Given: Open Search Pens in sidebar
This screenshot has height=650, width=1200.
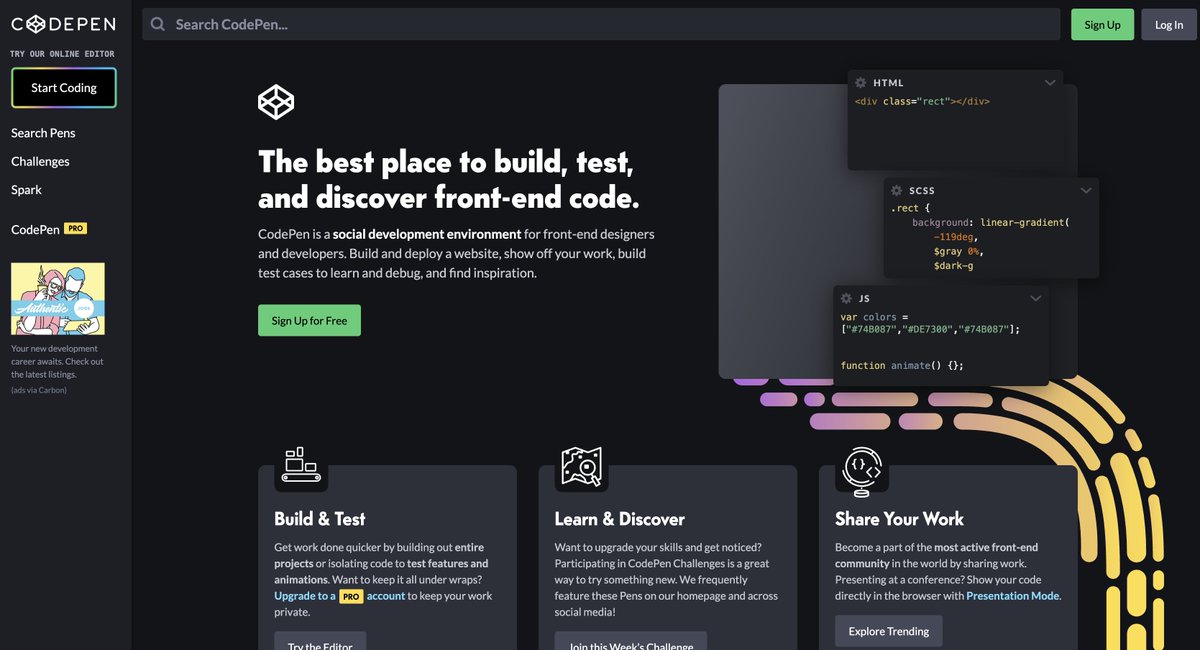Looking at the screenshot, I should [x=43, y=133].
